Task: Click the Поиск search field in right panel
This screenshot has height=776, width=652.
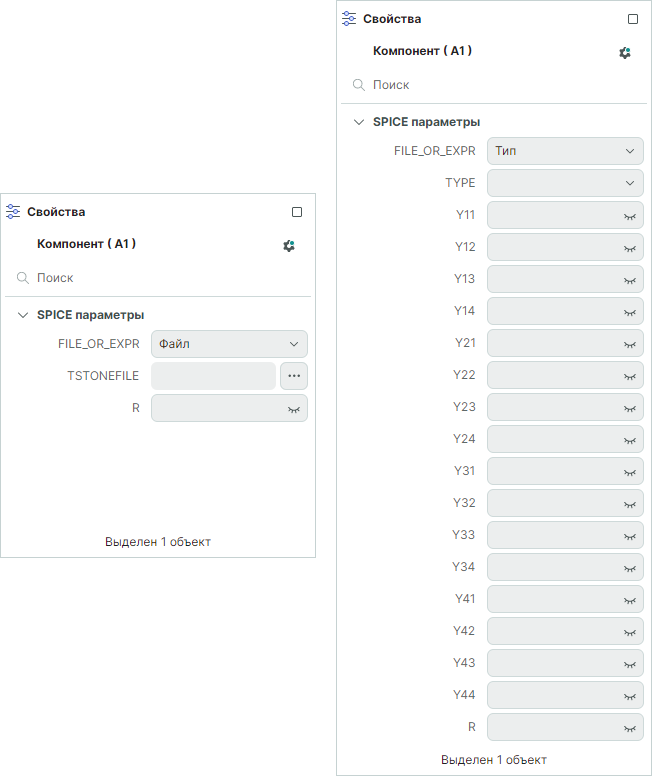Action: click(x=500, y=85)
